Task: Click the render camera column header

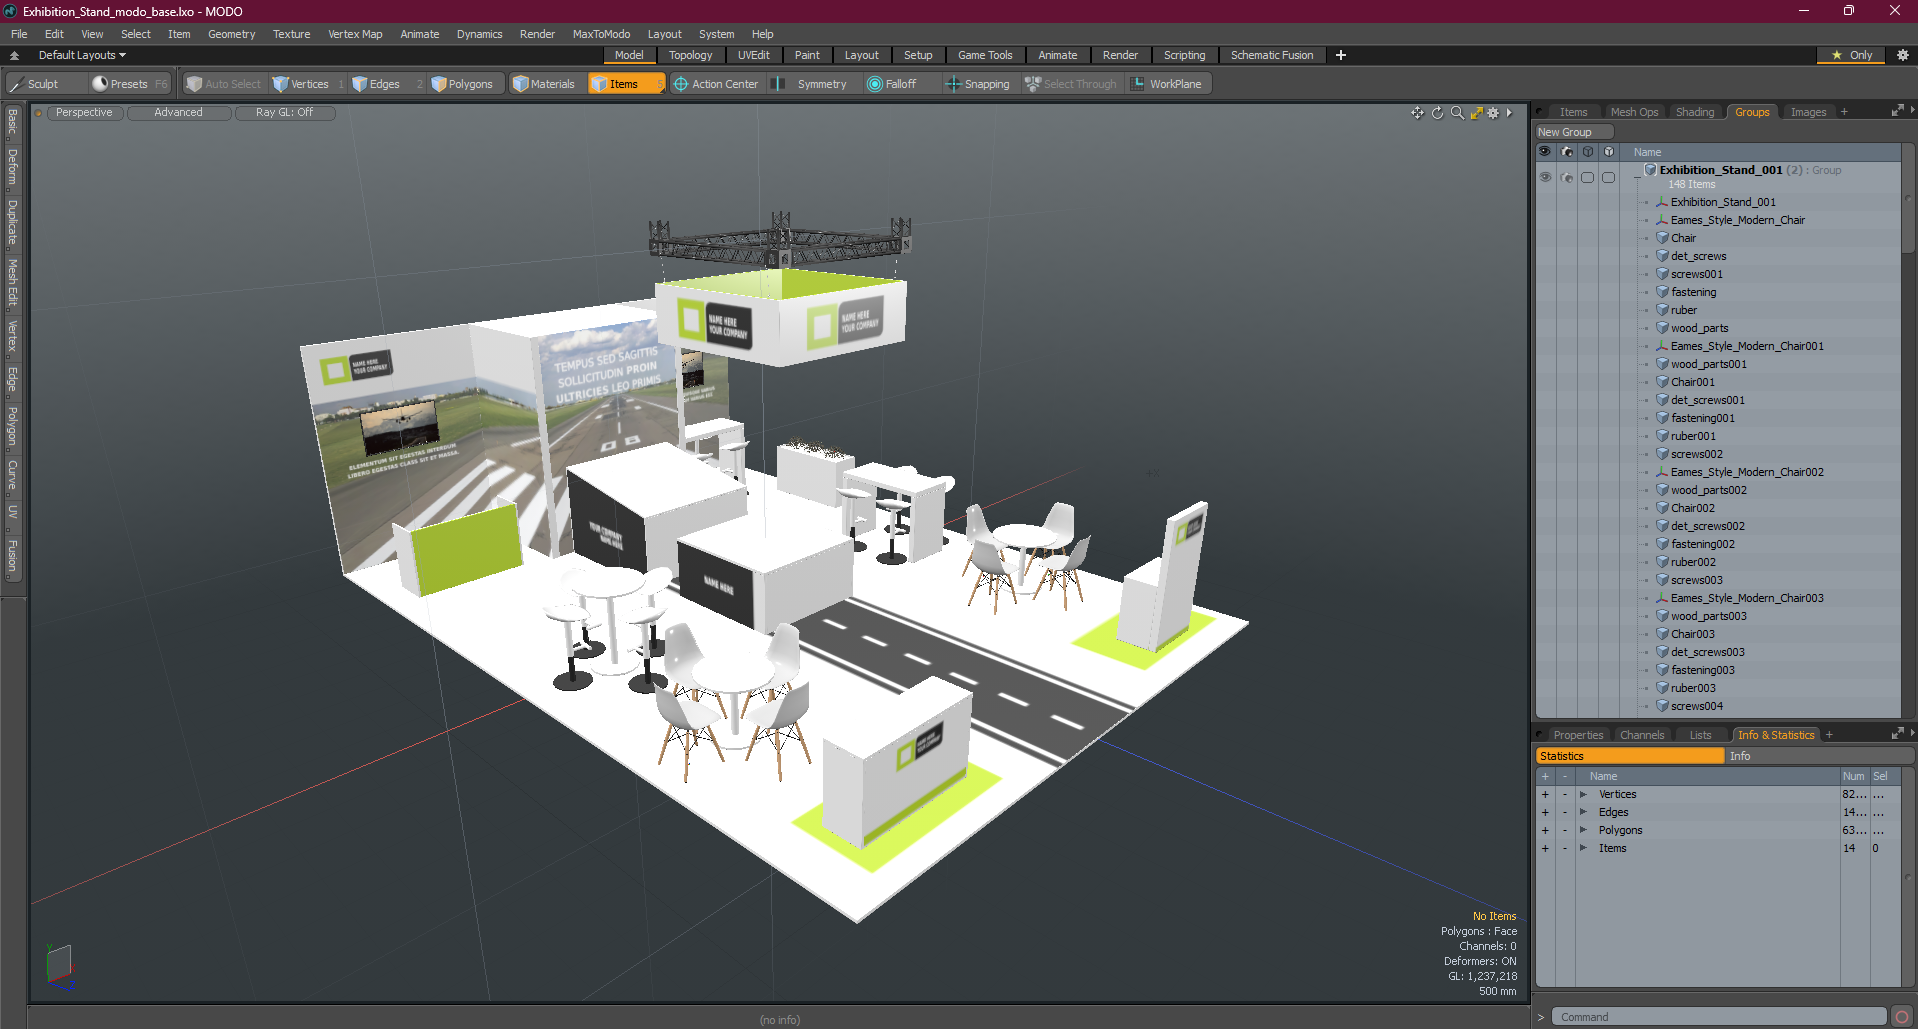Action: pos(1567,152)
